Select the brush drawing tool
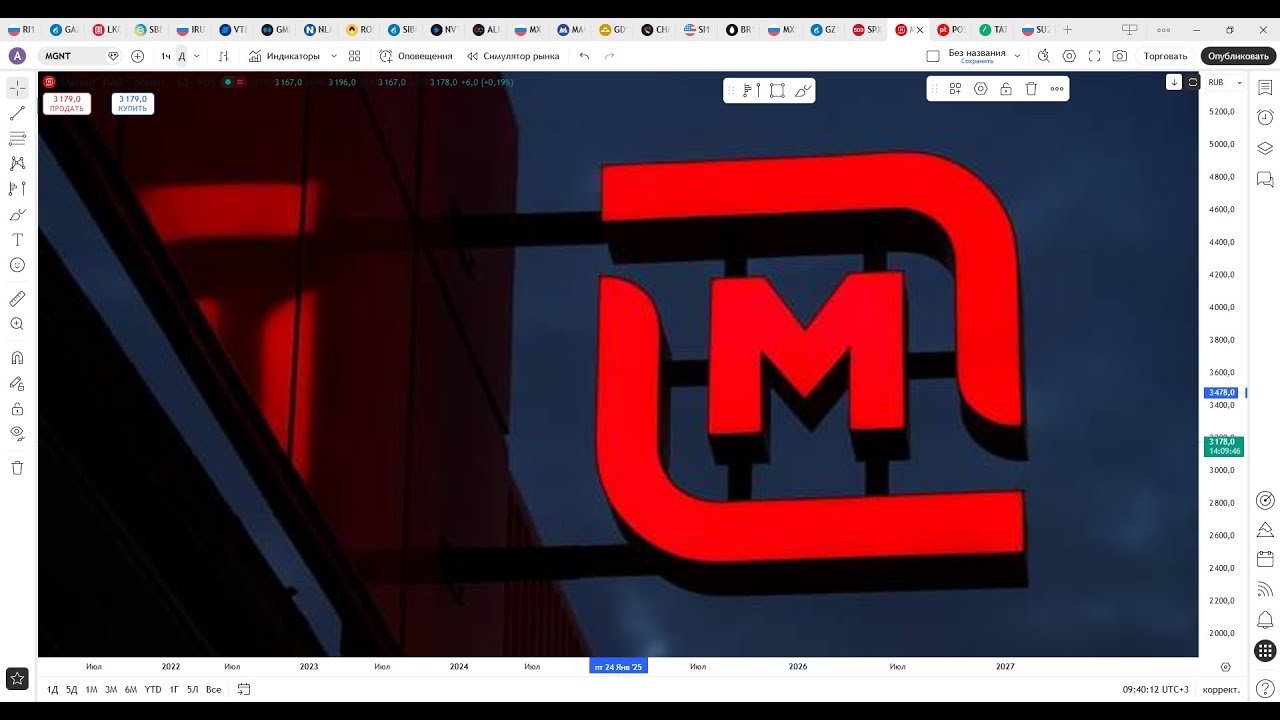1280x720 pixels. 17,214
